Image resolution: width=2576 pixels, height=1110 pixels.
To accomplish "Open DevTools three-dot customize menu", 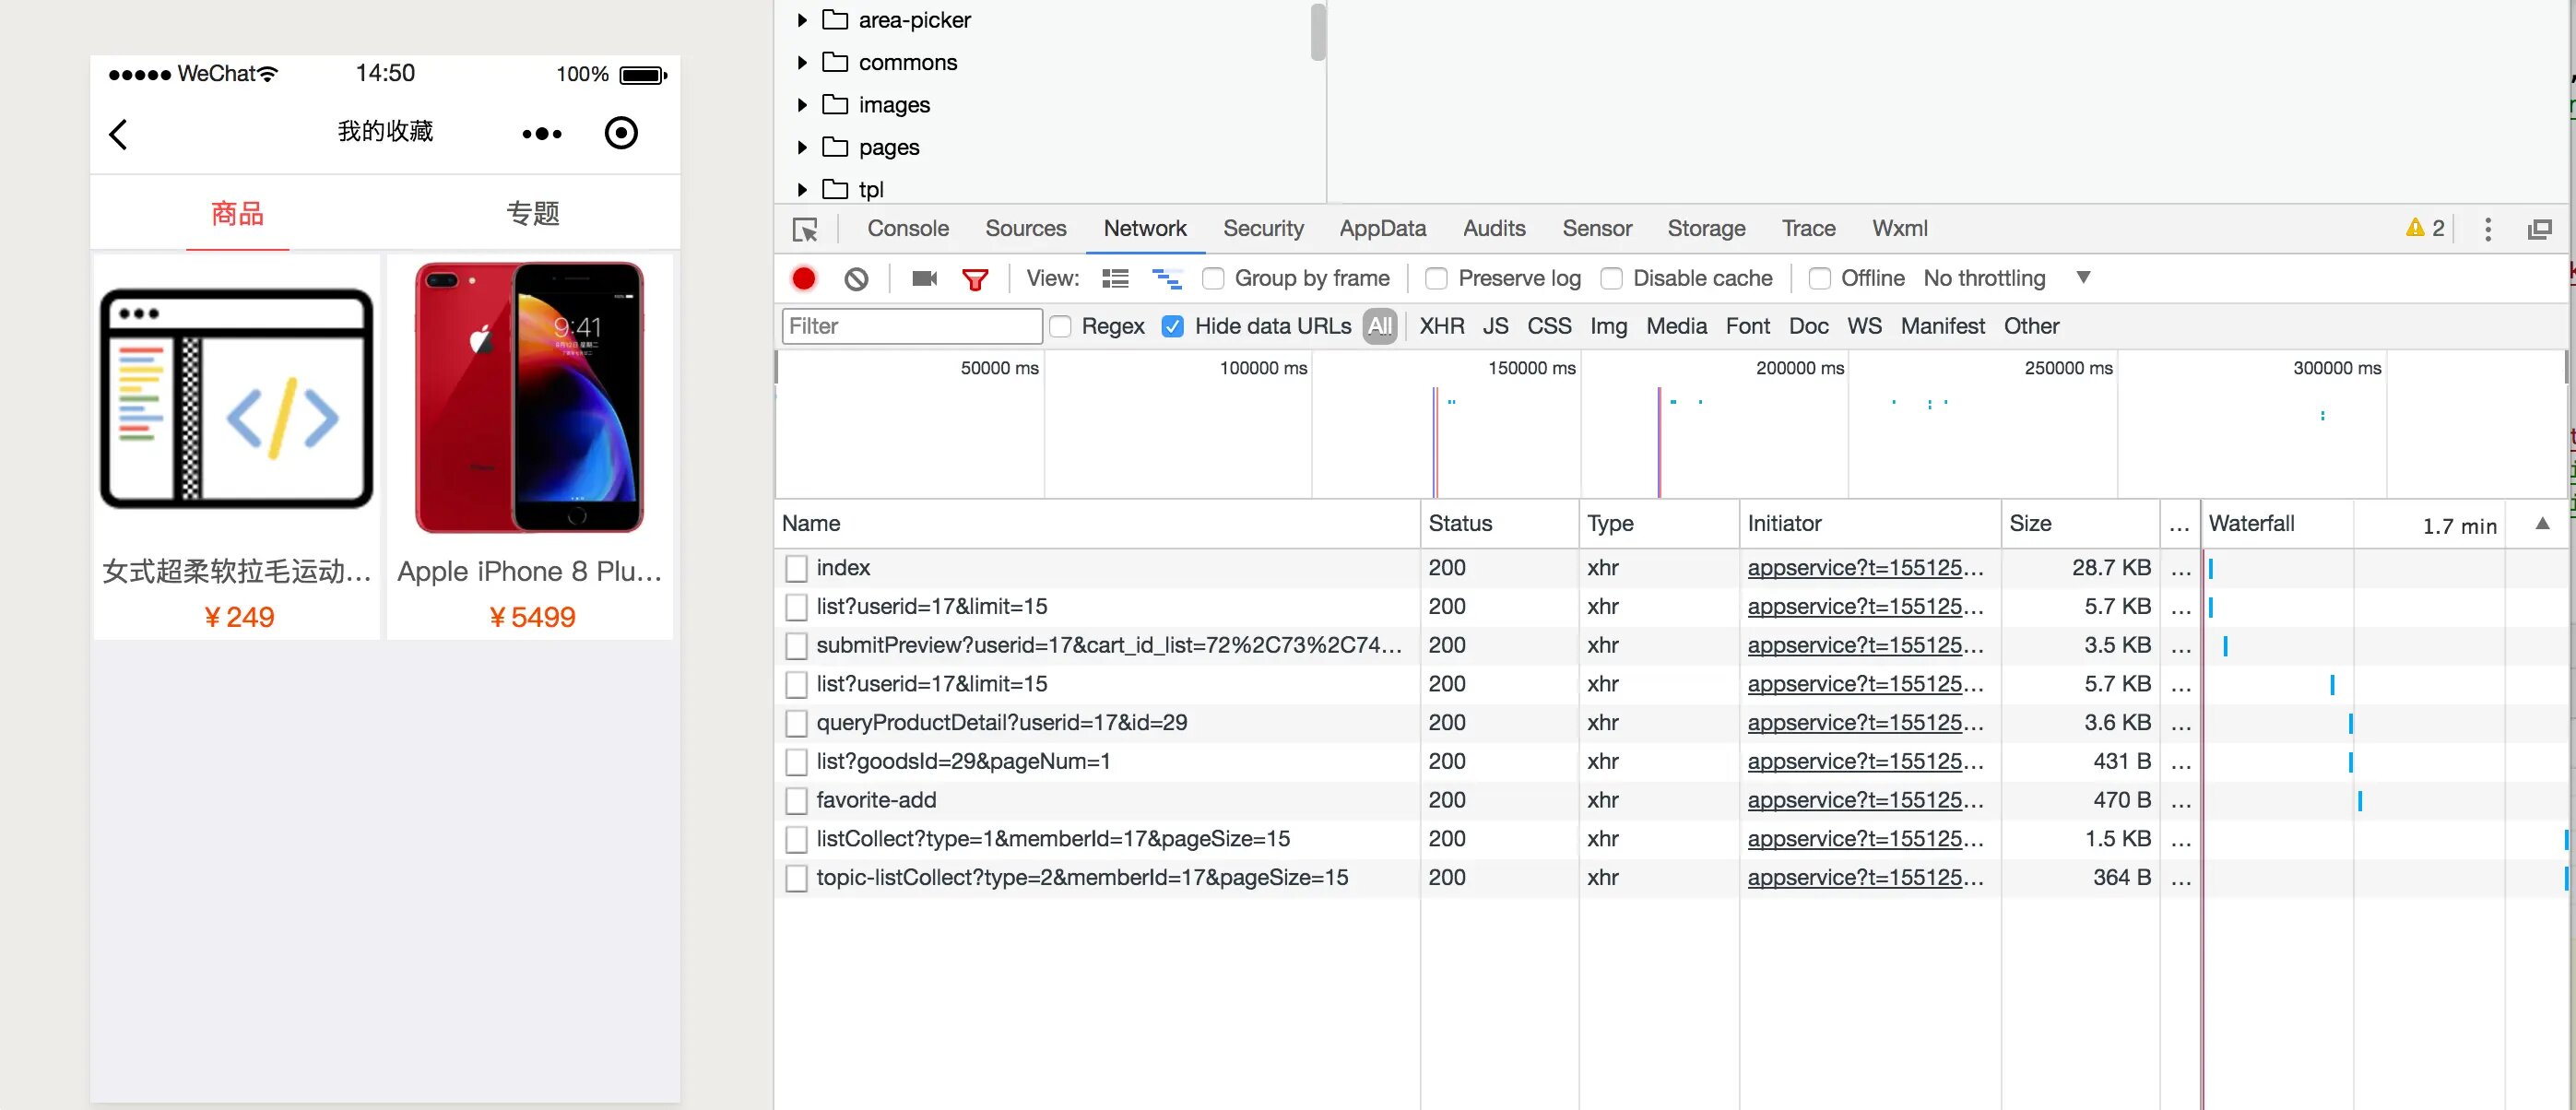I will coord(2487,229).
